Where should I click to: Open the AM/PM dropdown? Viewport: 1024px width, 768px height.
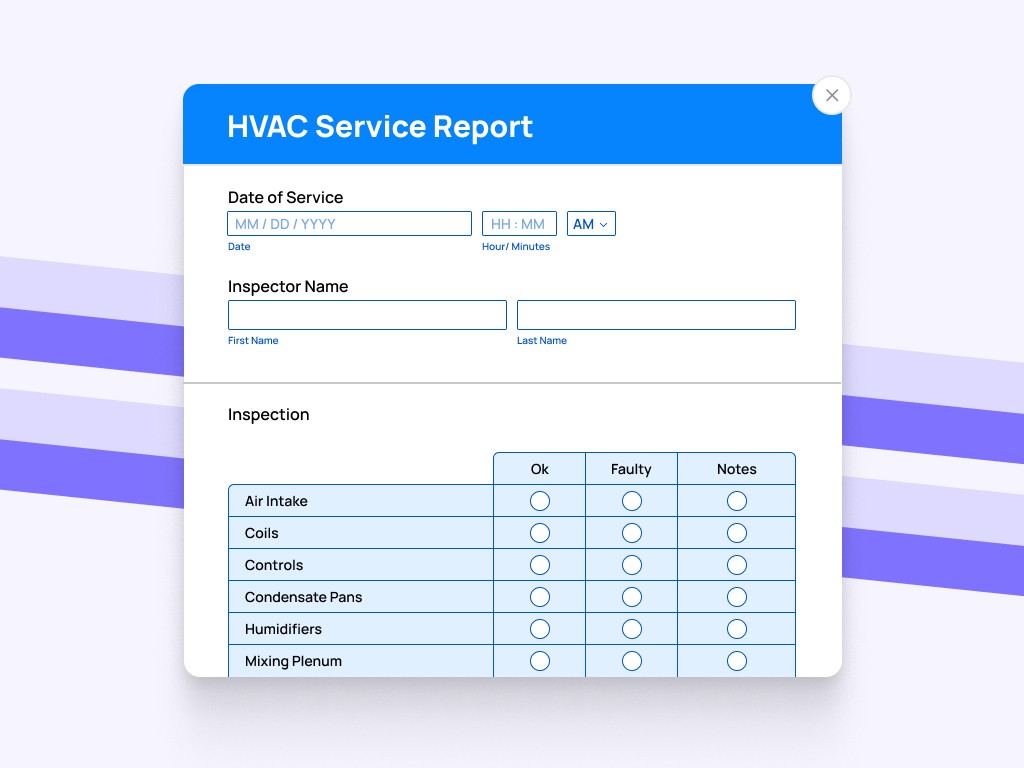pyautogui.click(x=591, y=223)
